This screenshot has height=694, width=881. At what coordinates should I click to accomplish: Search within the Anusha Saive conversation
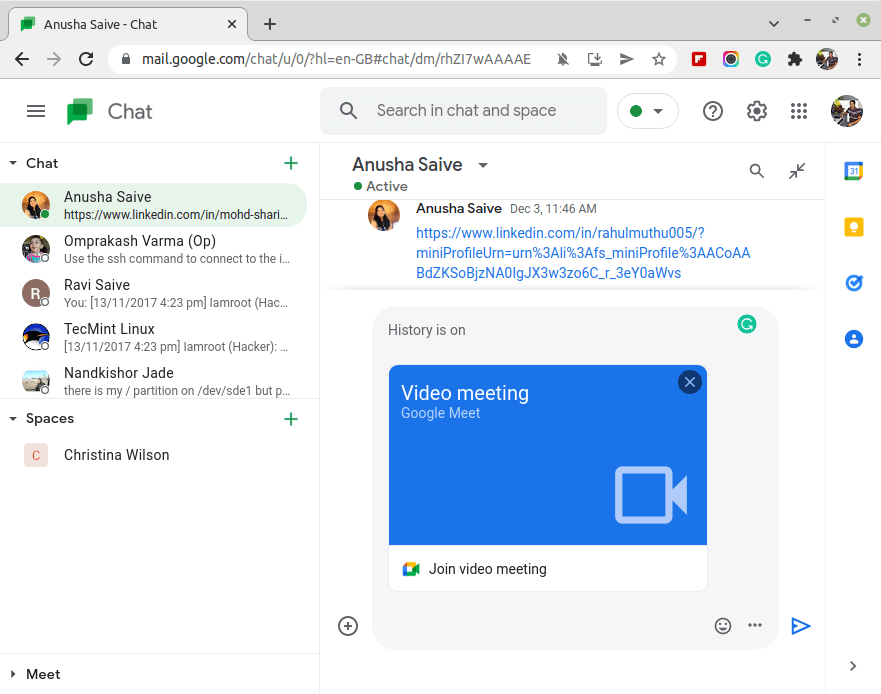click(x=757, y=171)
